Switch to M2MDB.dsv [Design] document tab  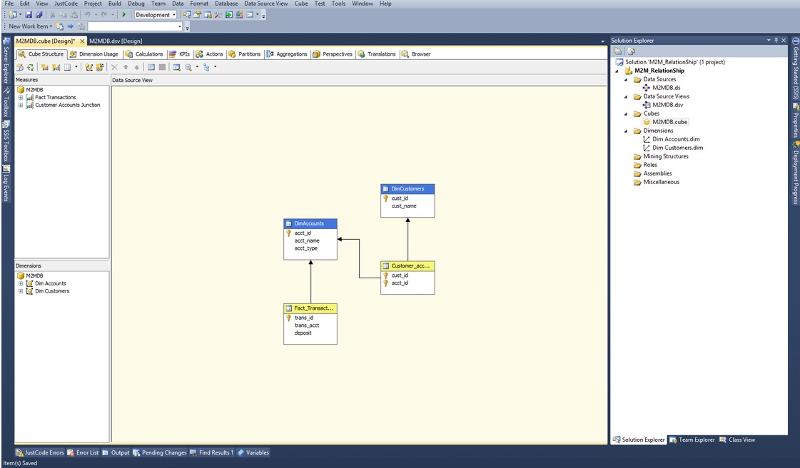click(116, 41)
